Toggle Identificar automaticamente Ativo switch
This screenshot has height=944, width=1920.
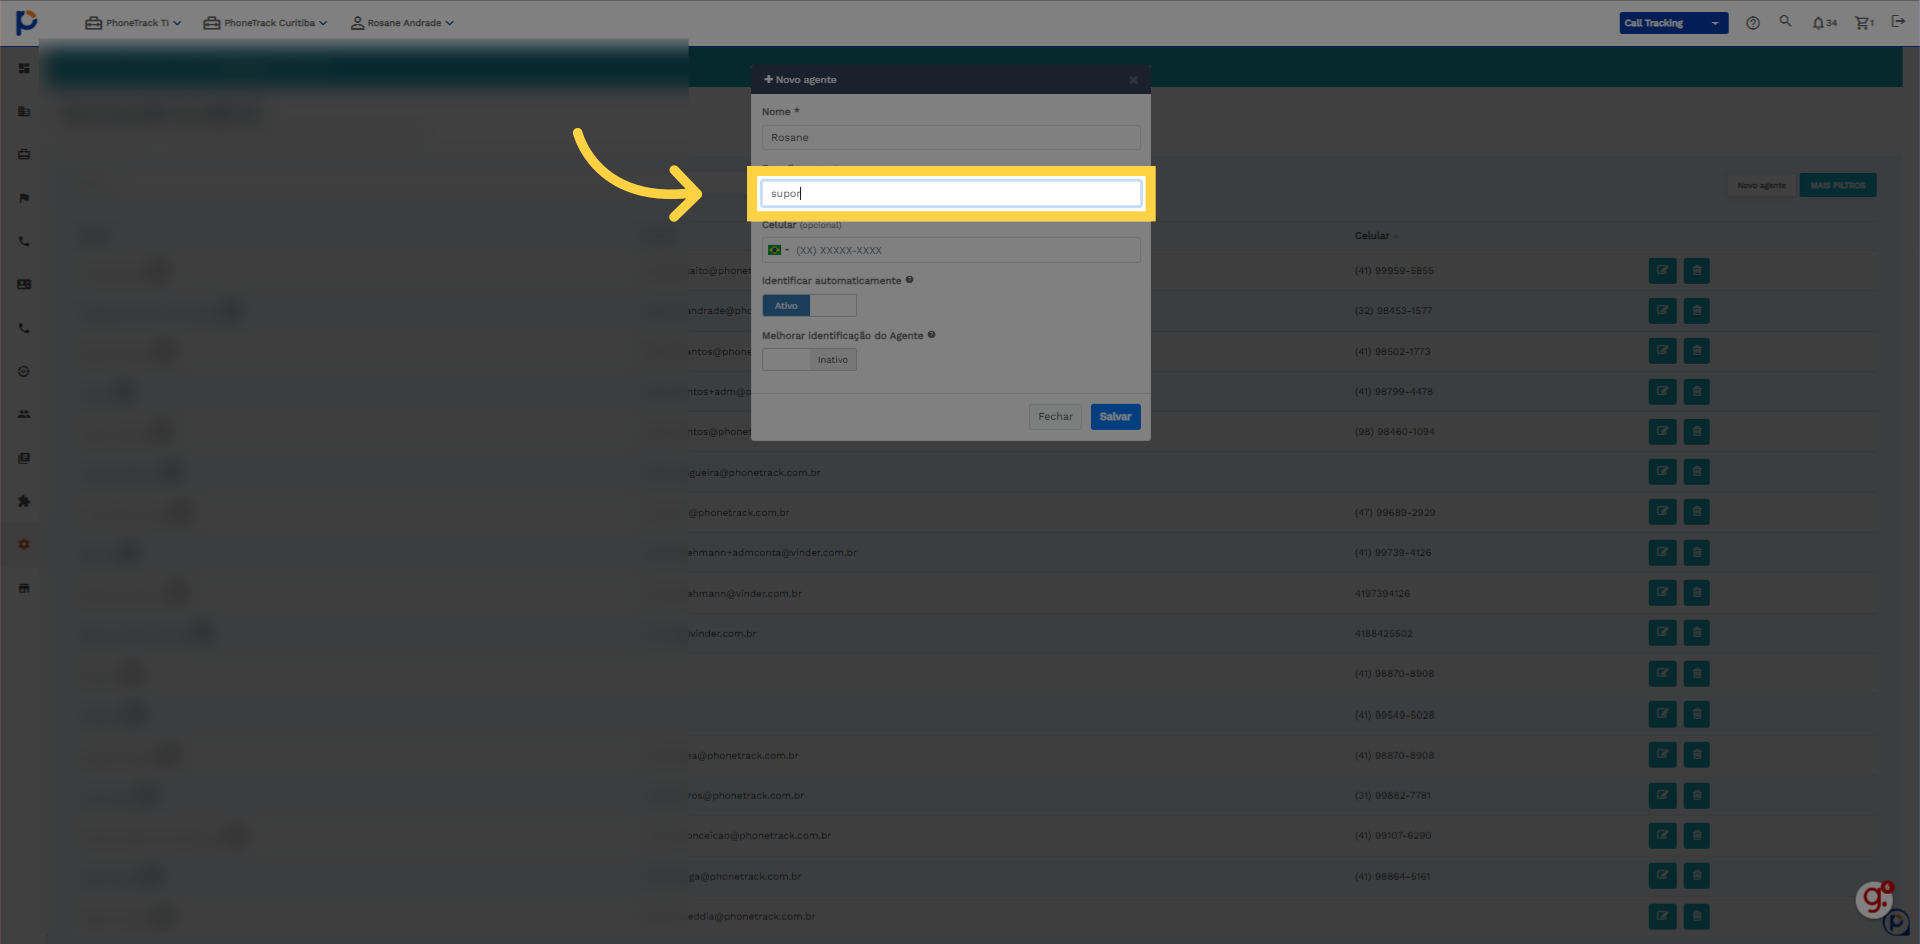tap(809, 306)
